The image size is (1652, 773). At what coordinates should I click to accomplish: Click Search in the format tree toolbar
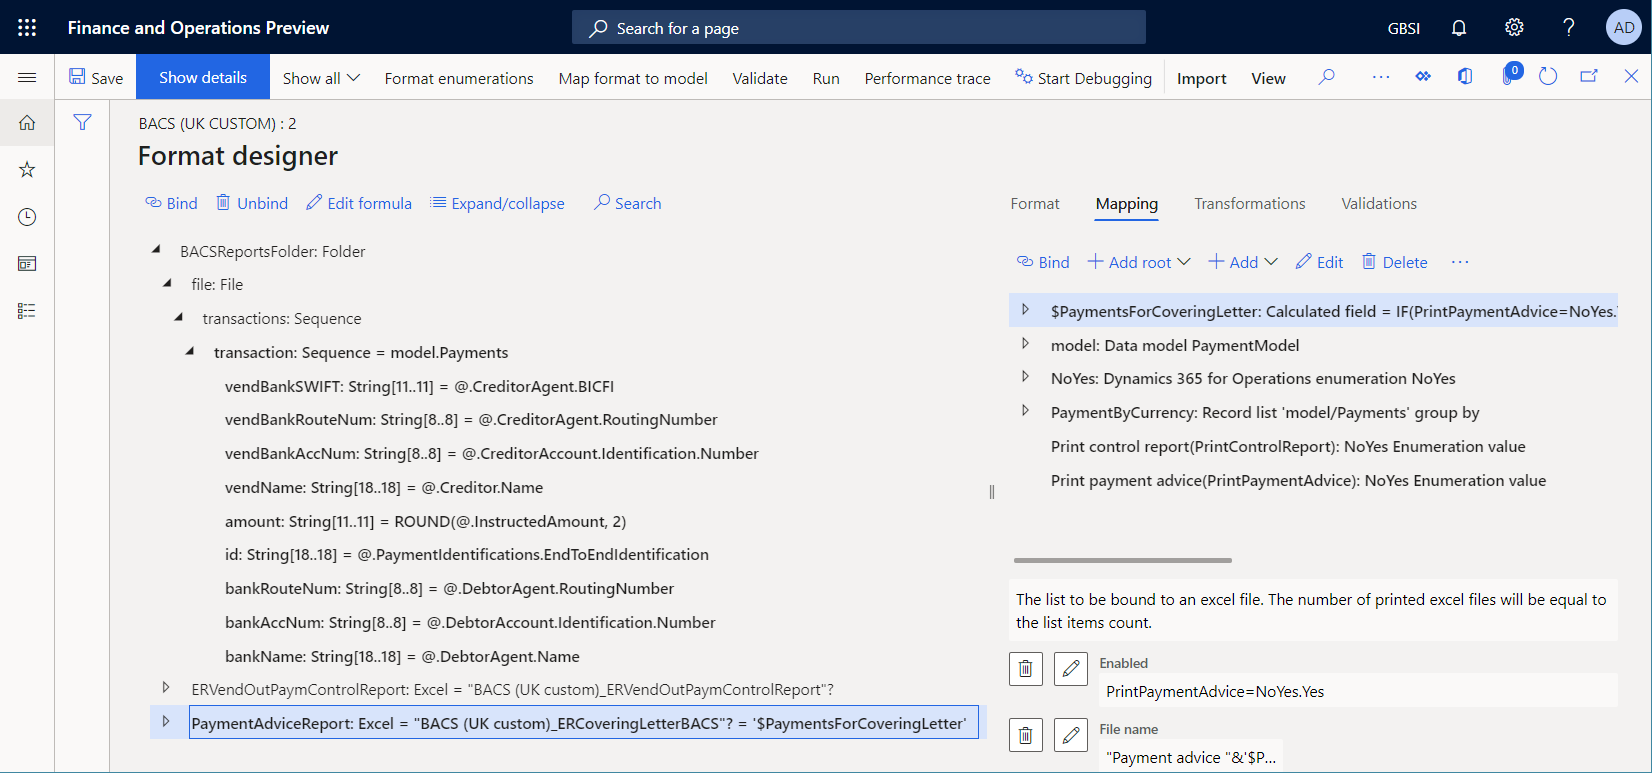pos(627,203)
